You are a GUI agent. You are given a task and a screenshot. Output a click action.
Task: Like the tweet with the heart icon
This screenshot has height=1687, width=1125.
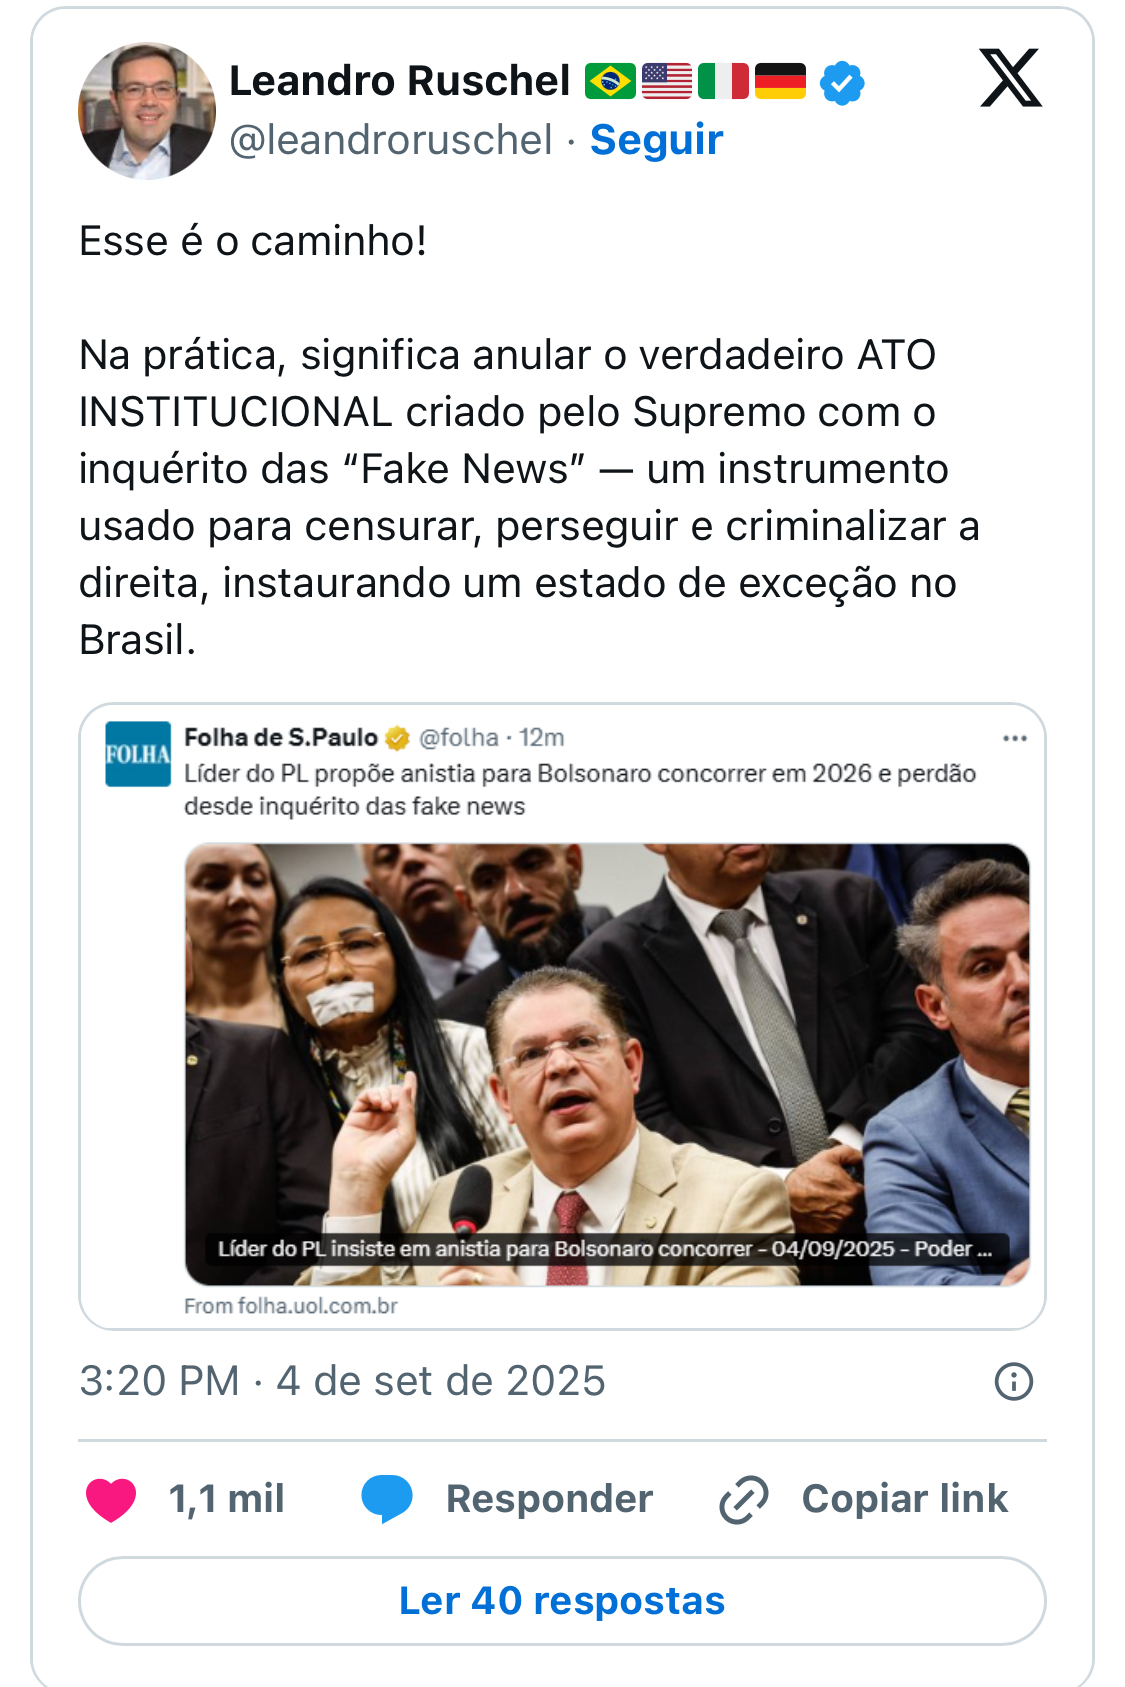coord(111,1499)
